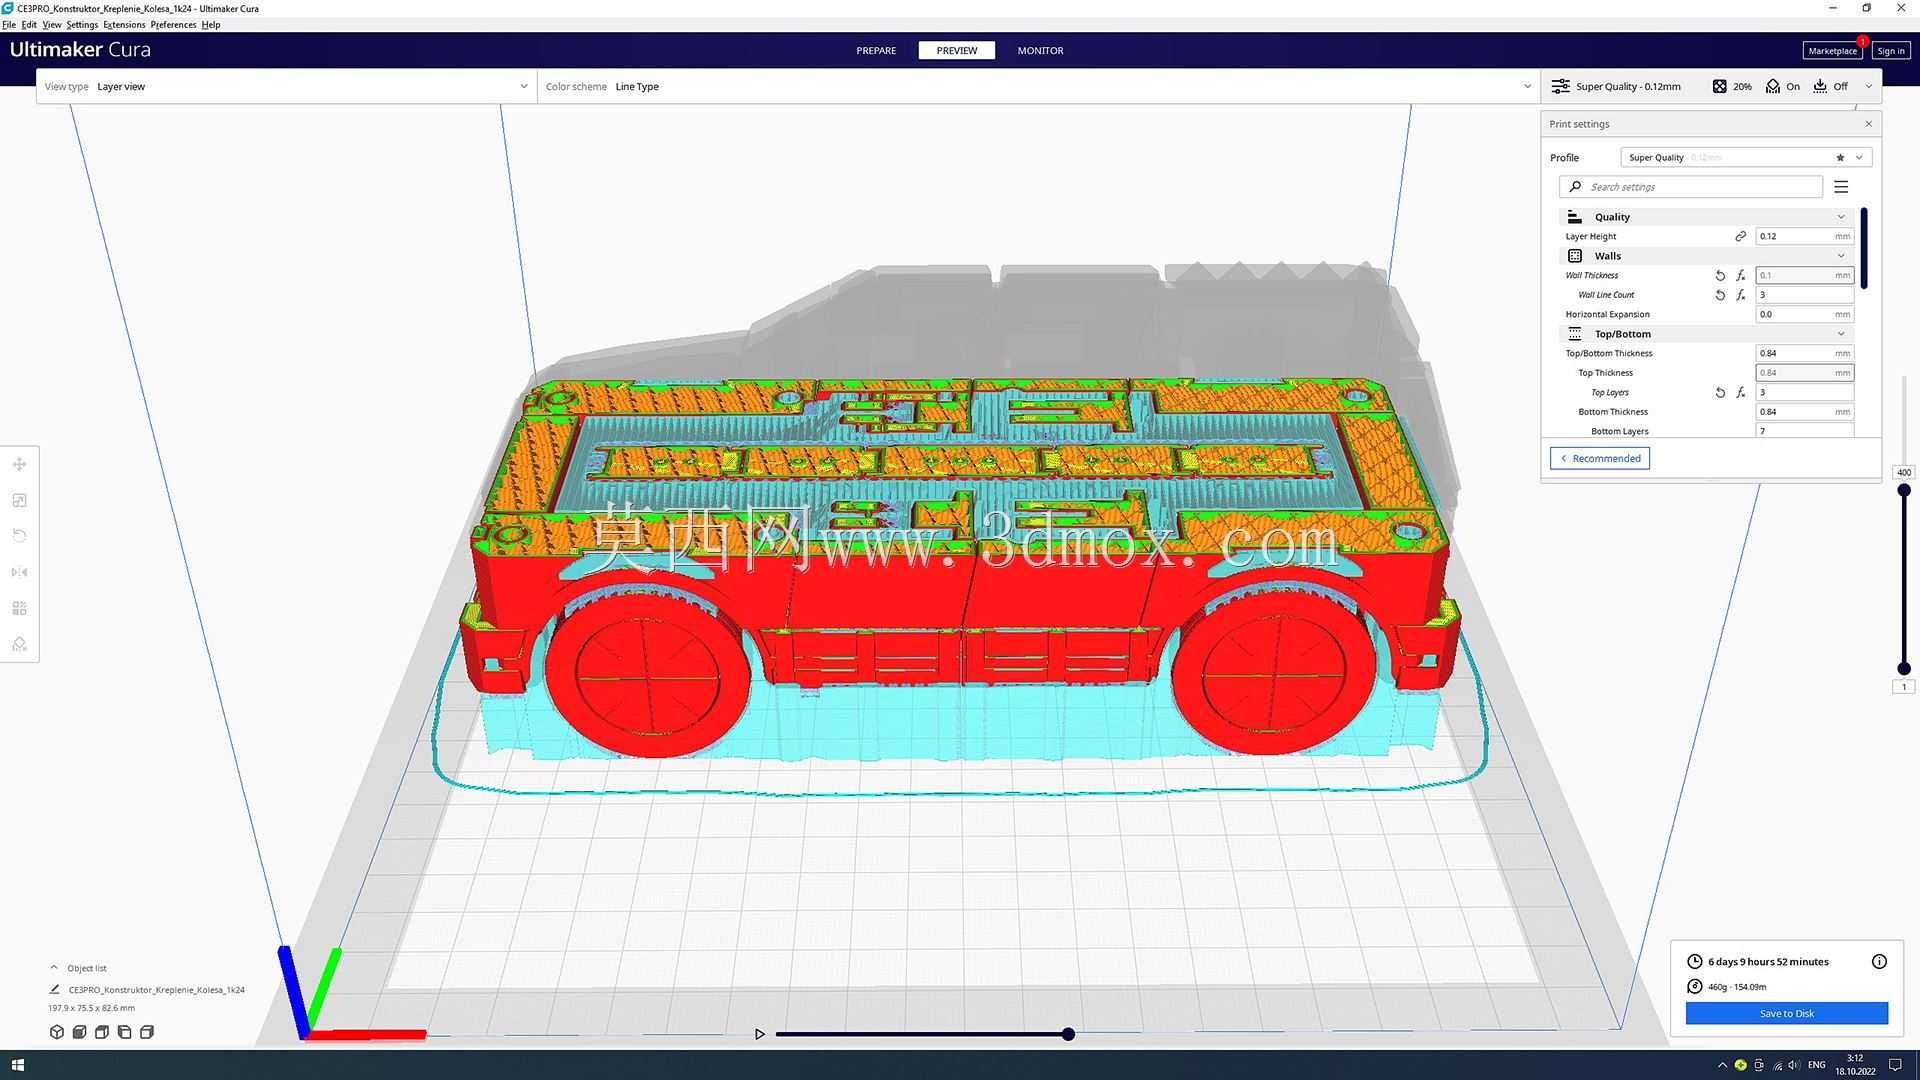Click the Top Layers formula icon
Screen dimensions: 1920x1080
tap(1741, 392)
